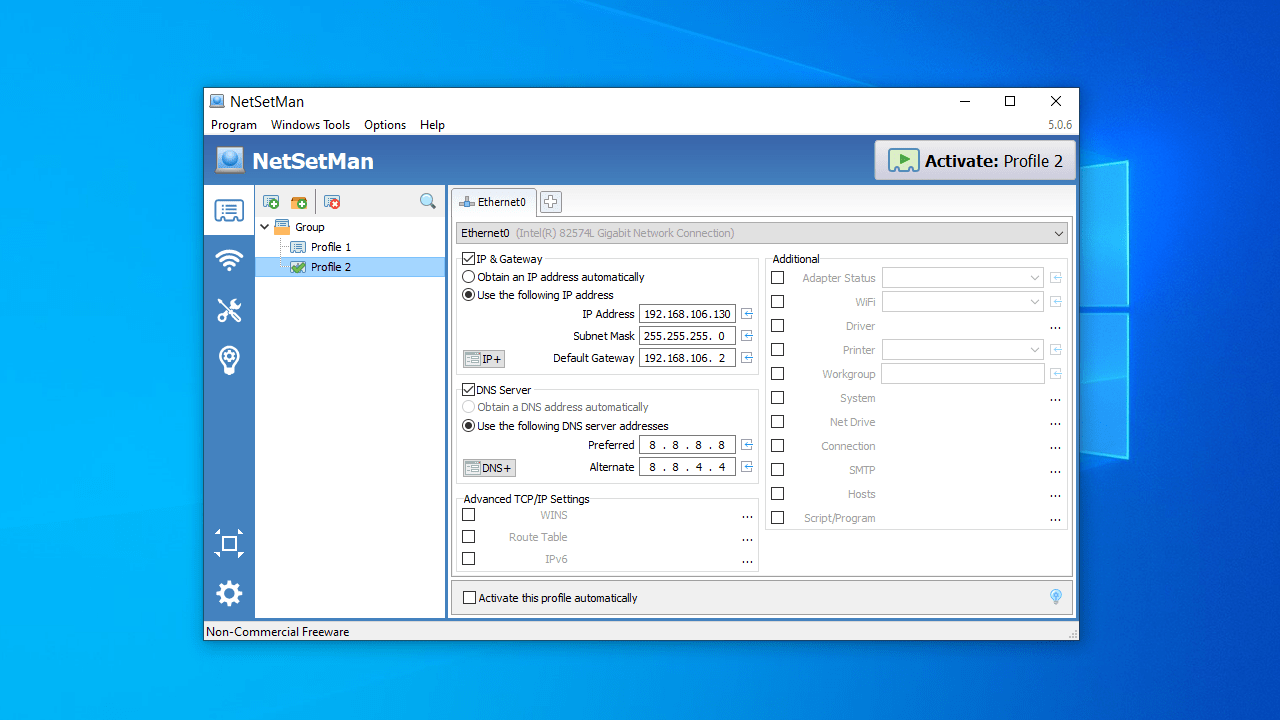Click the Default Gateway field
The height and width of the screenshot is (720, 1280).
(687, 358)
